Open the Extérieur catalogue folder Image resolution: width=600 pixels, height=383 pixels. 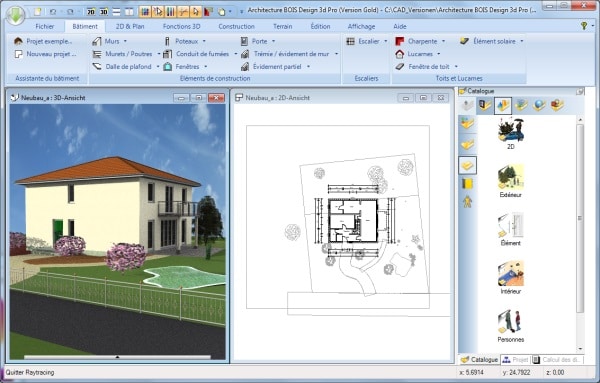click(x=510, y=181)
